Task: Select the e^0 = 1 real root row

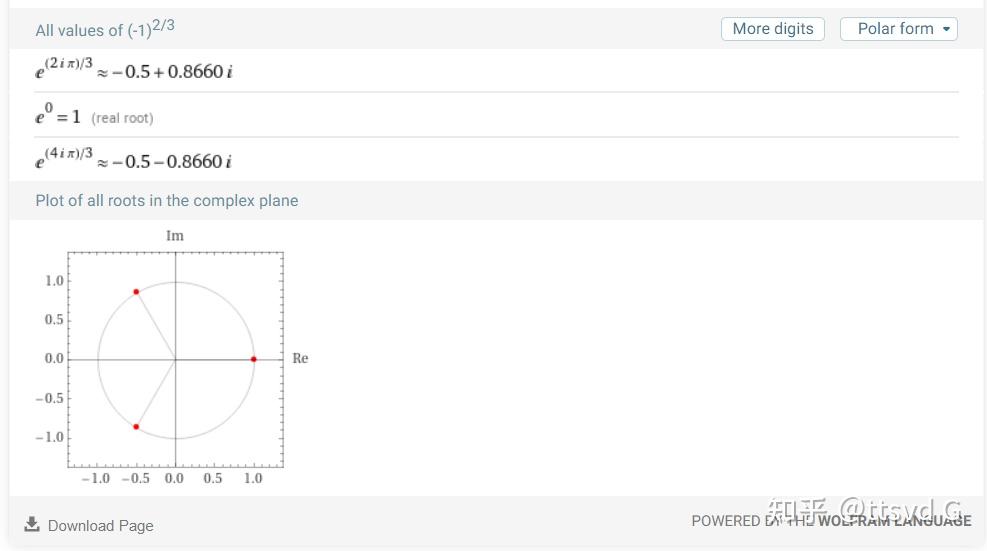Action: (x=497, y=115)
